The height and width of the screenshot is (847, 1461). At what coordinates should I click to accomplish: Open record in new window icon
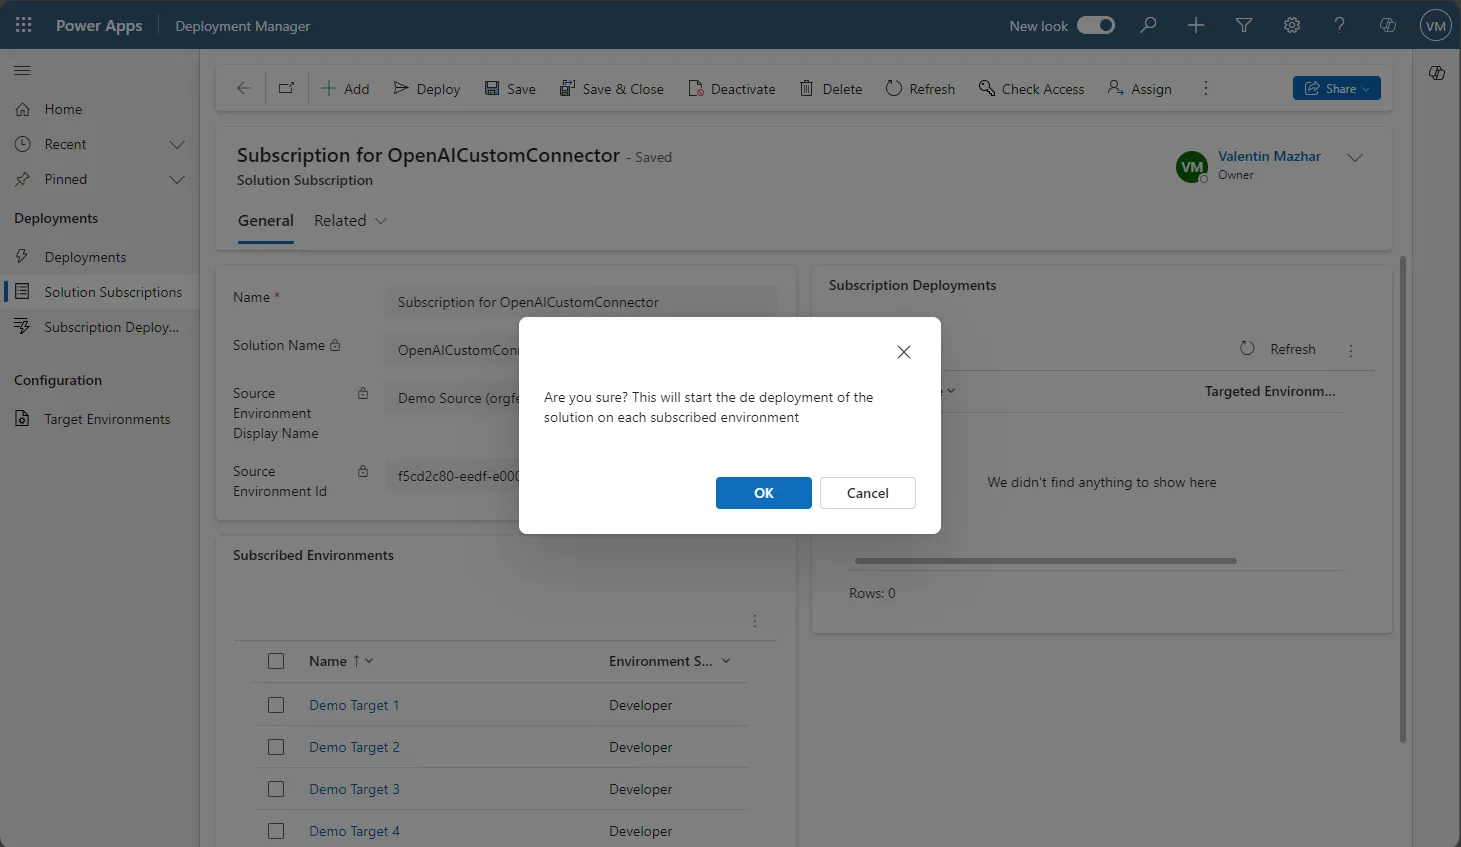286,88
